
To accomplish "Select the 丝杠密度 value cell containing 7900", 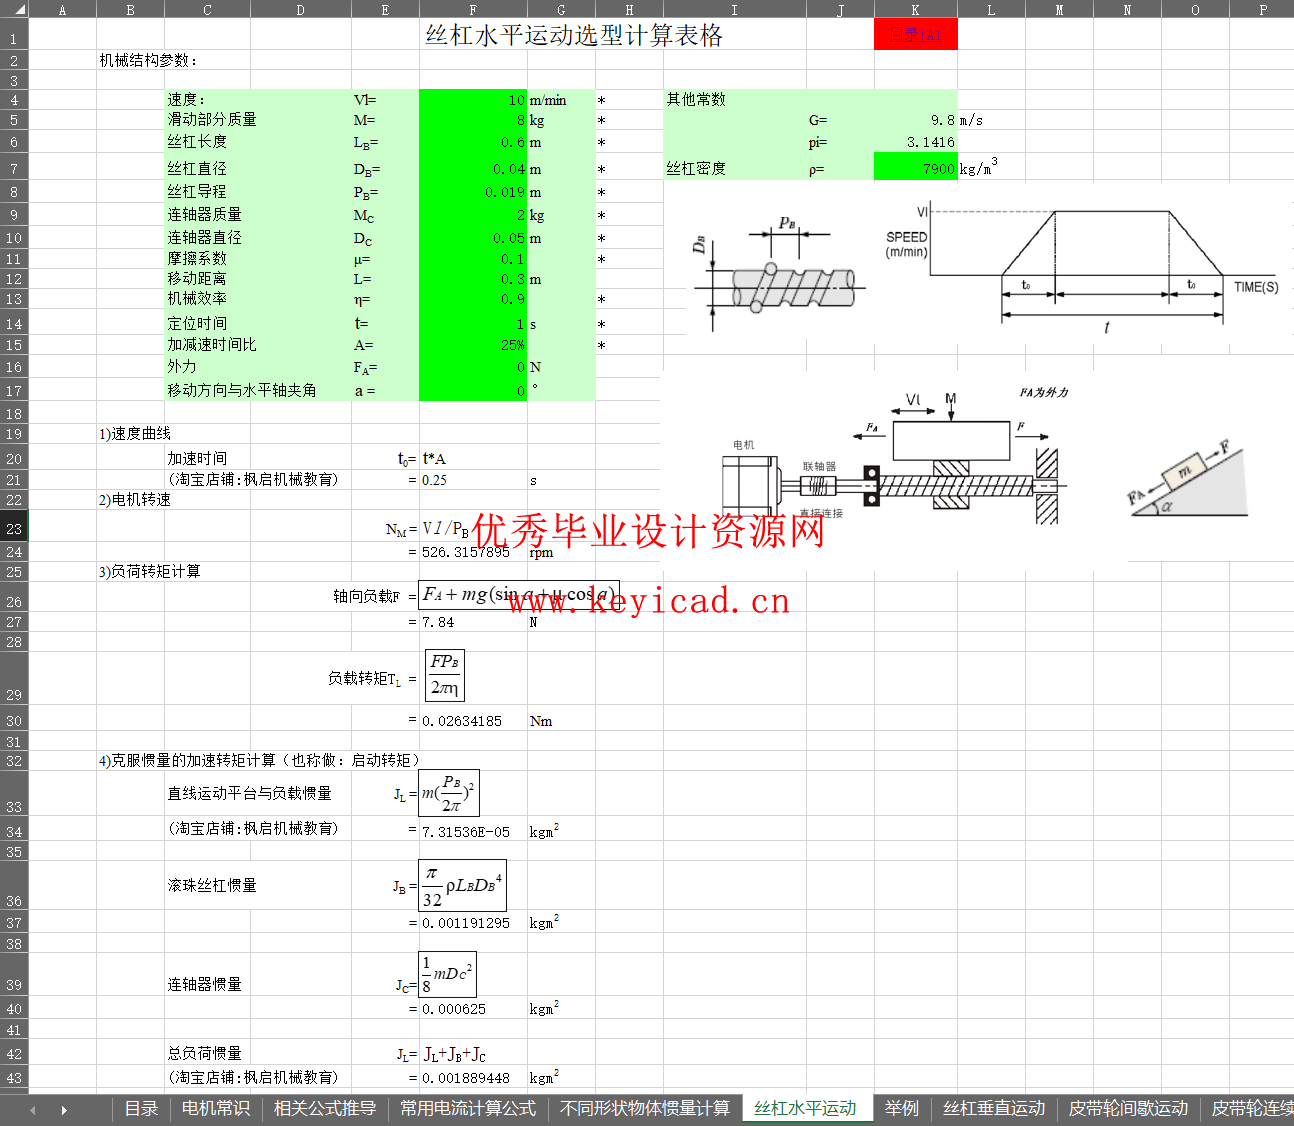I will 915,168.
